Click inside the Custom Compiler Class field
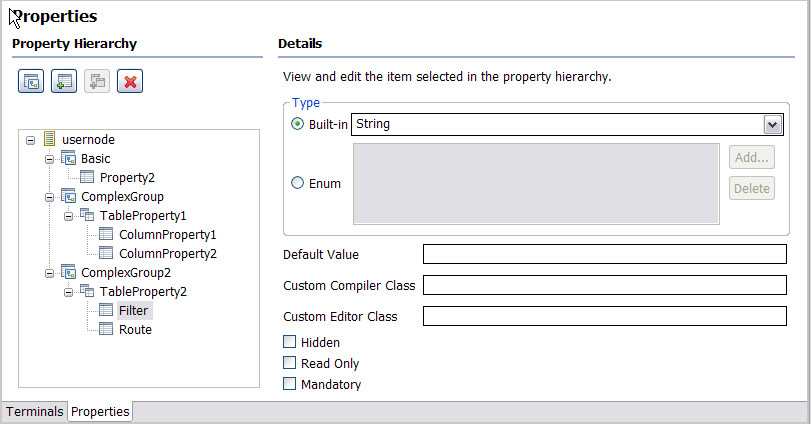 tap(605, 285)
